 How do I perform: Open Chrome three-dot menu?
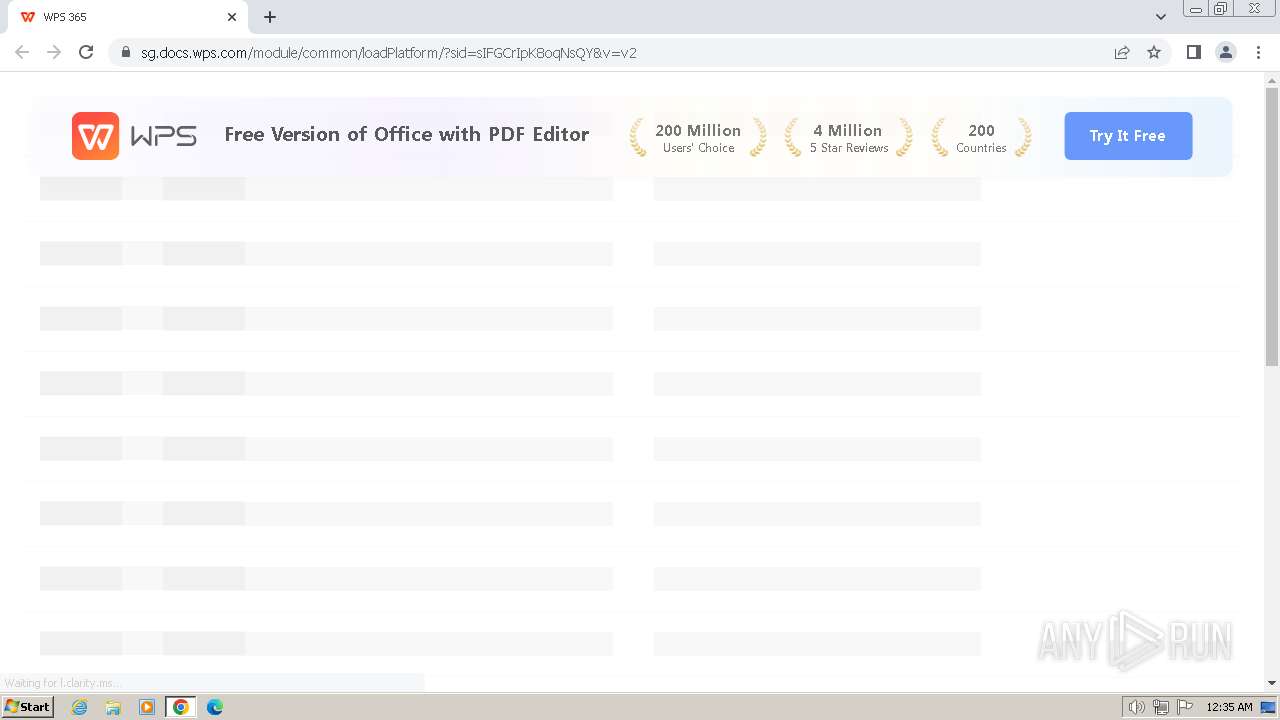(1258, 52)
